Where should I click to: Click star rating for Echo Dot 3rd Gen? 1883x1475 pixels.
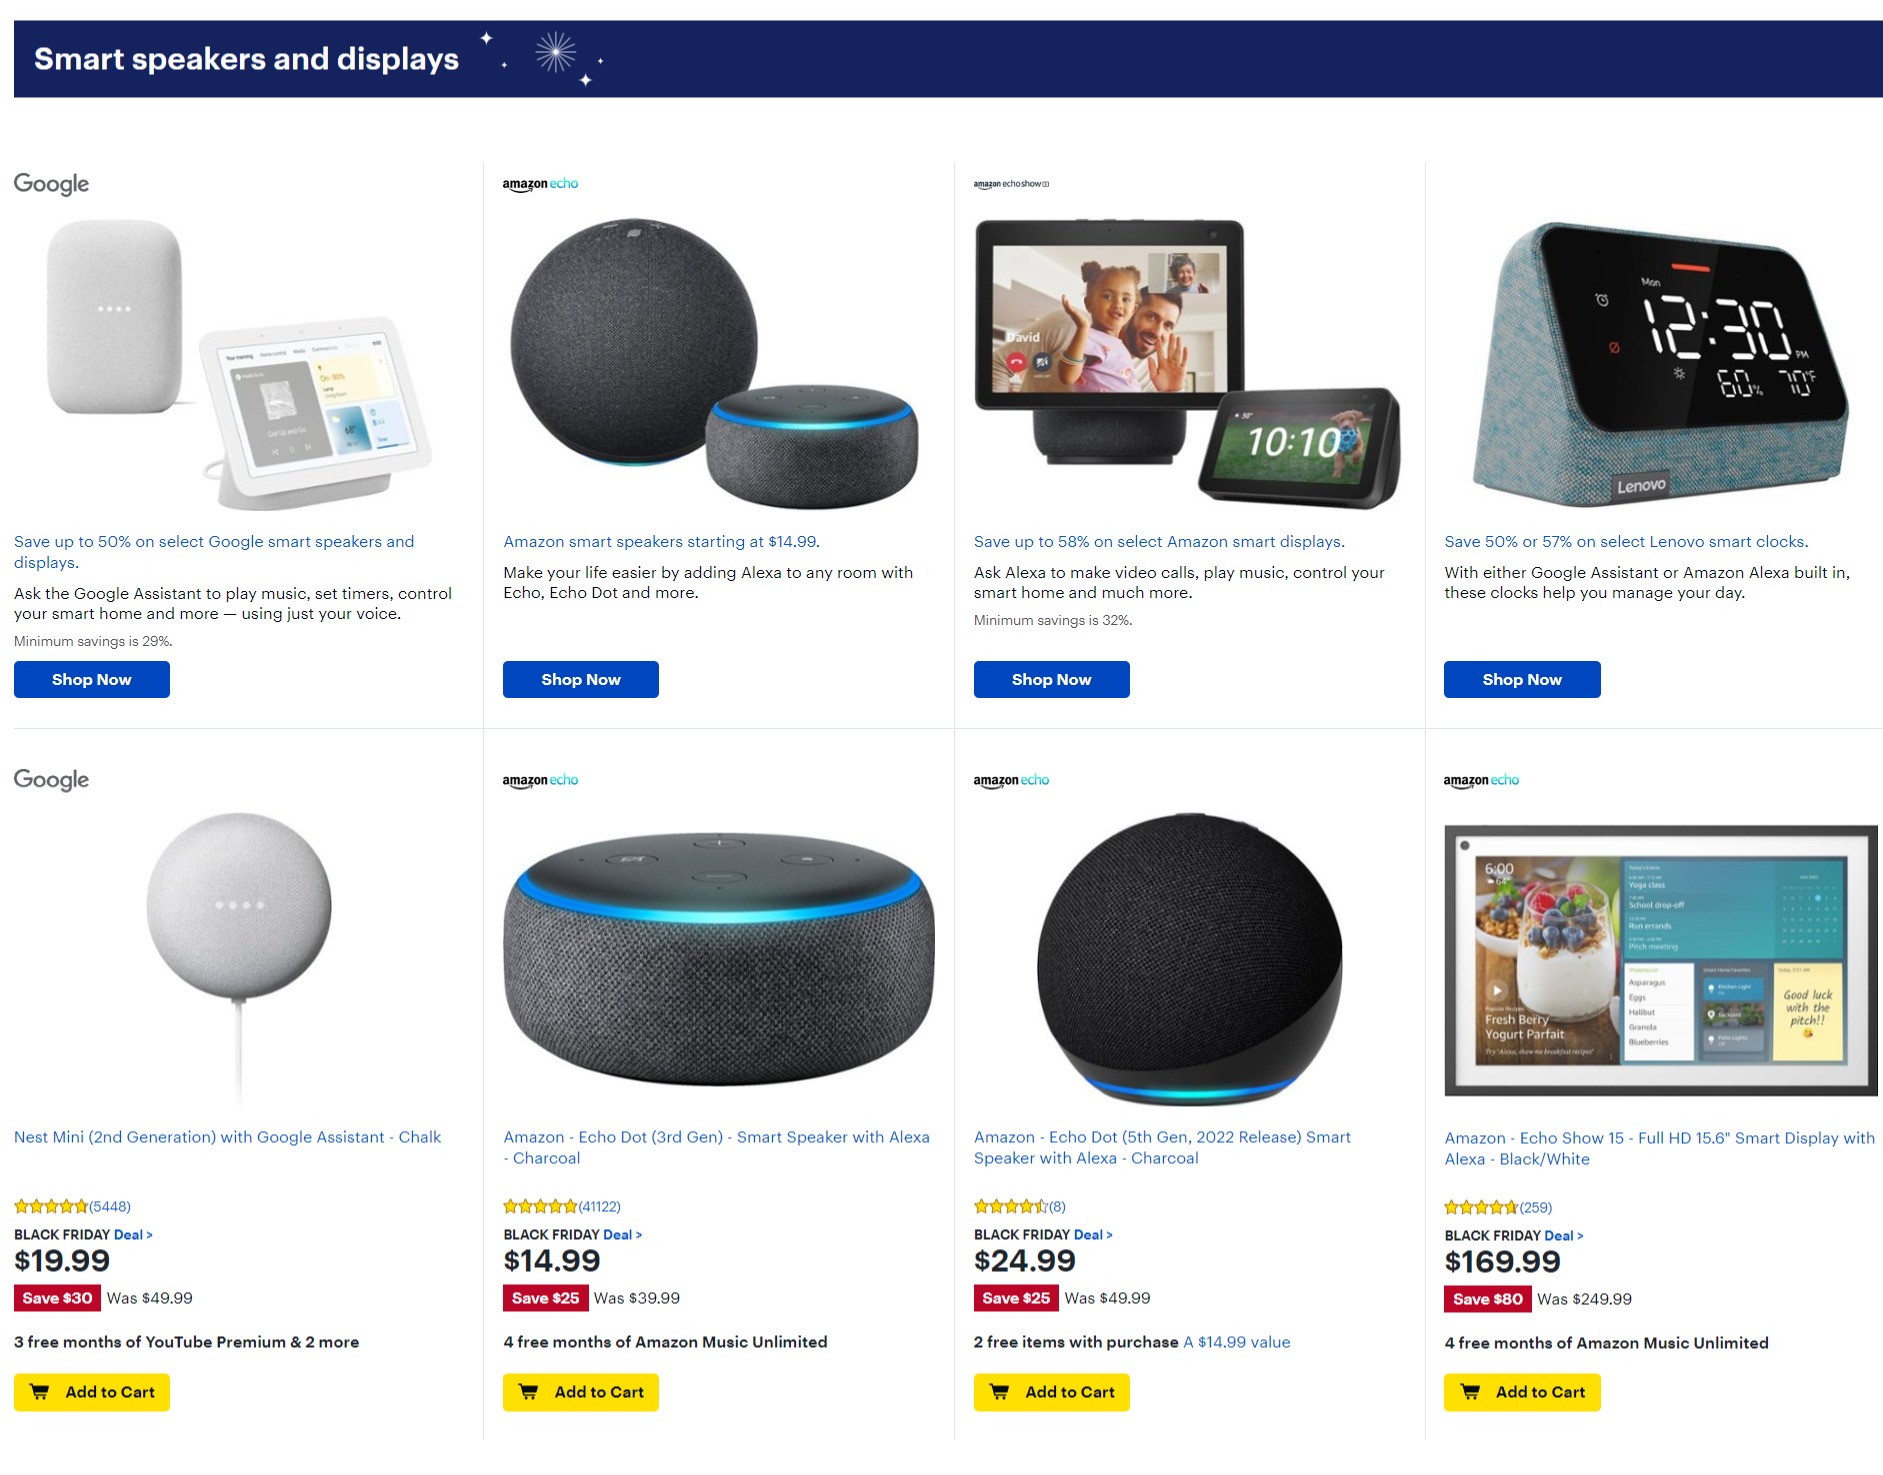pyautogui.click(x=540, y=1207)
